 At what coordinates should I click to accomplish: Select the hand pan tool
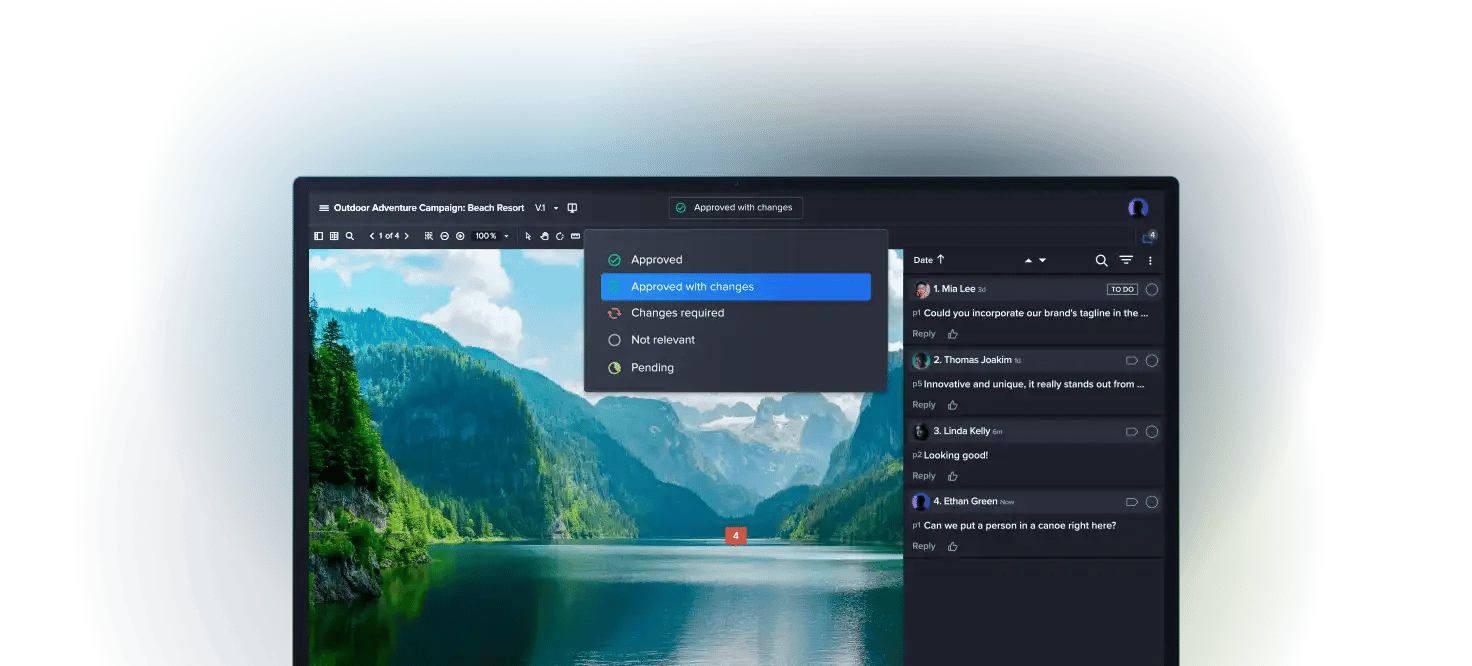(545, 236)
